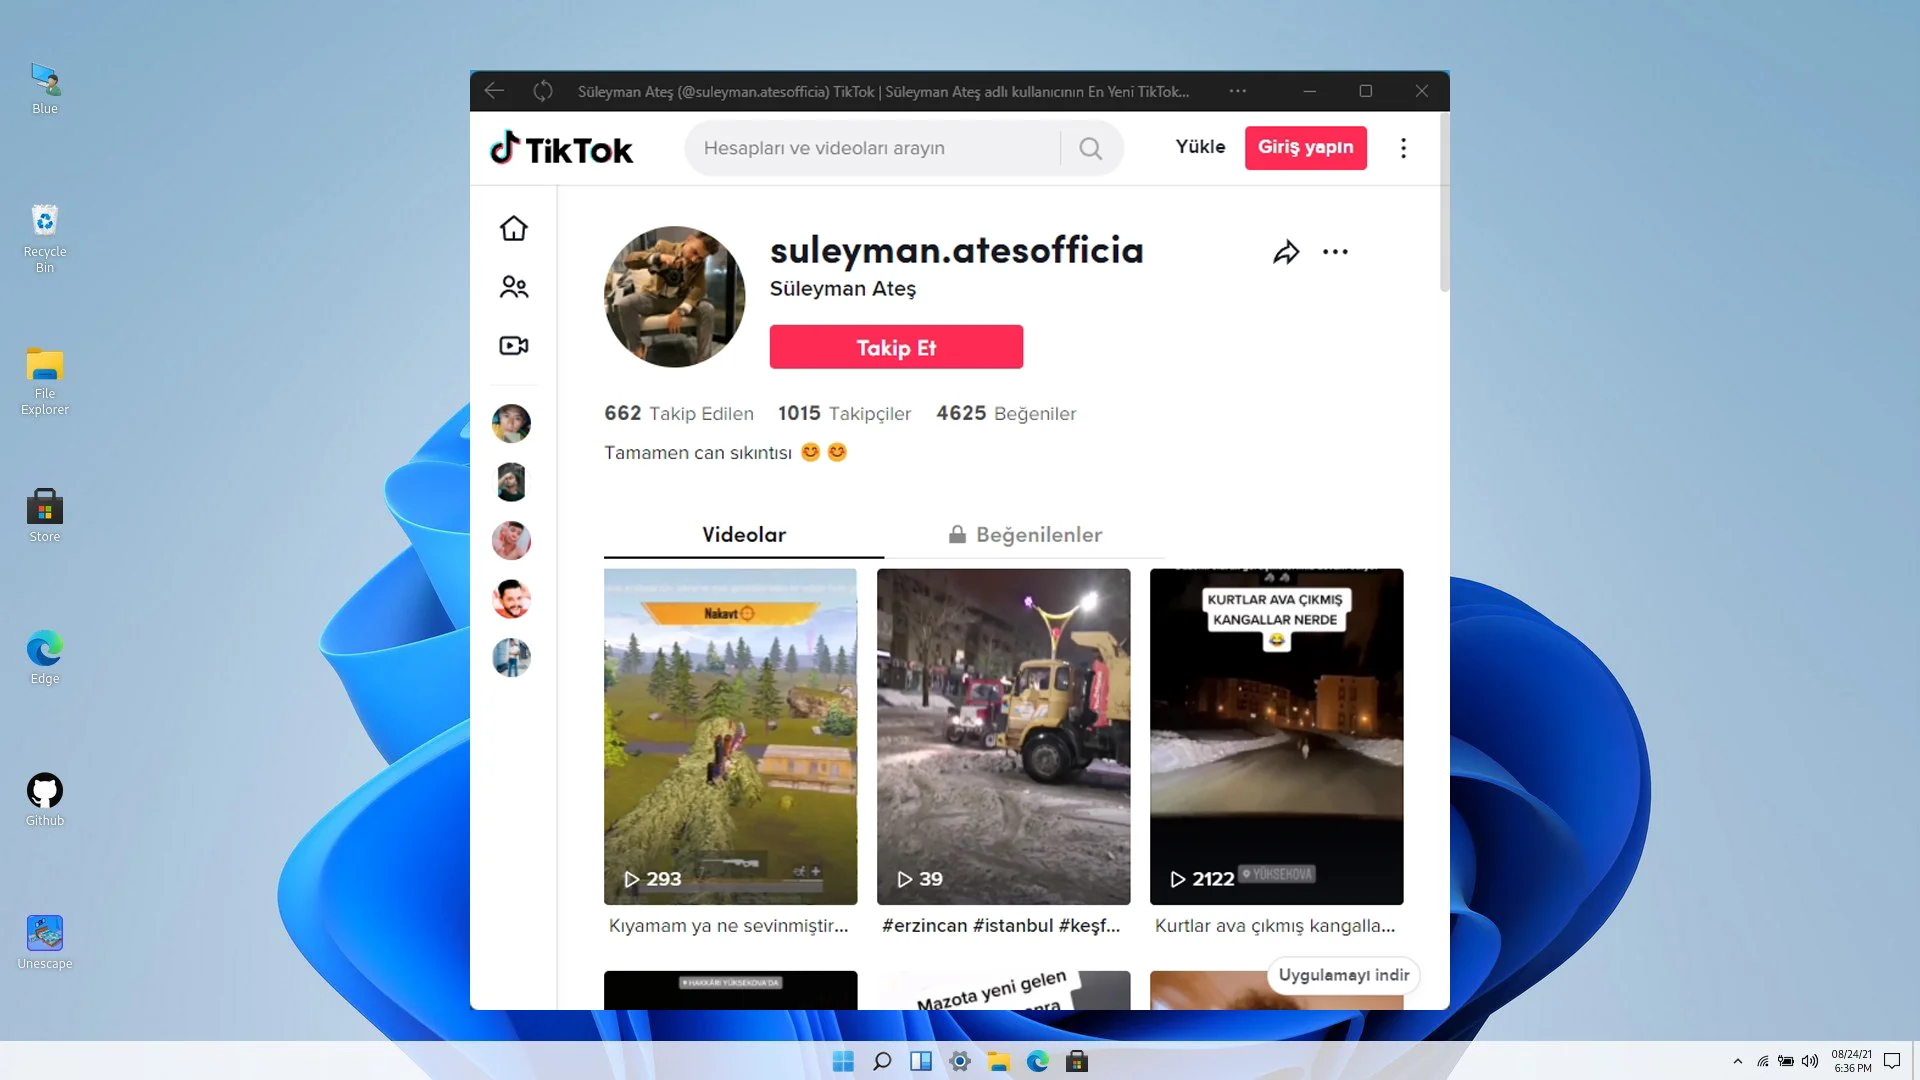Click the TikTok logo
Screen dimensions: 1920x1080
[x=561, y=148]
